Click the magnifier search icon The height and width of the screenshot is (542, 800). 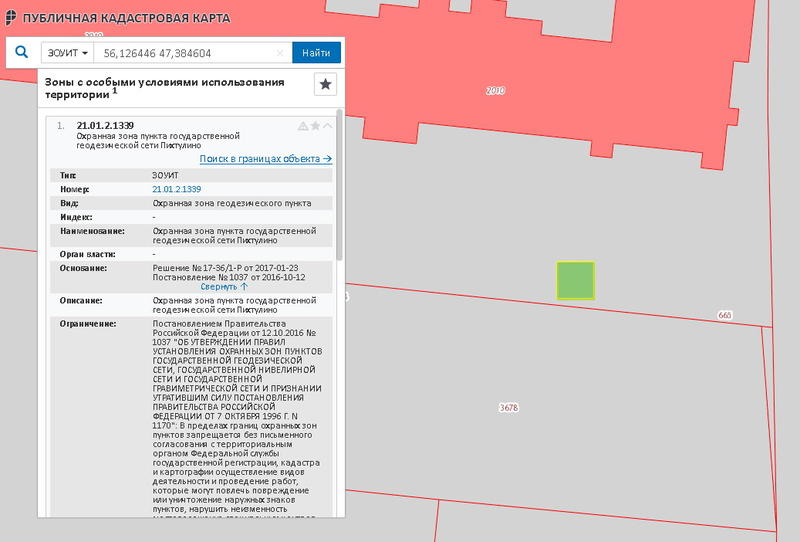click(21, 52)
